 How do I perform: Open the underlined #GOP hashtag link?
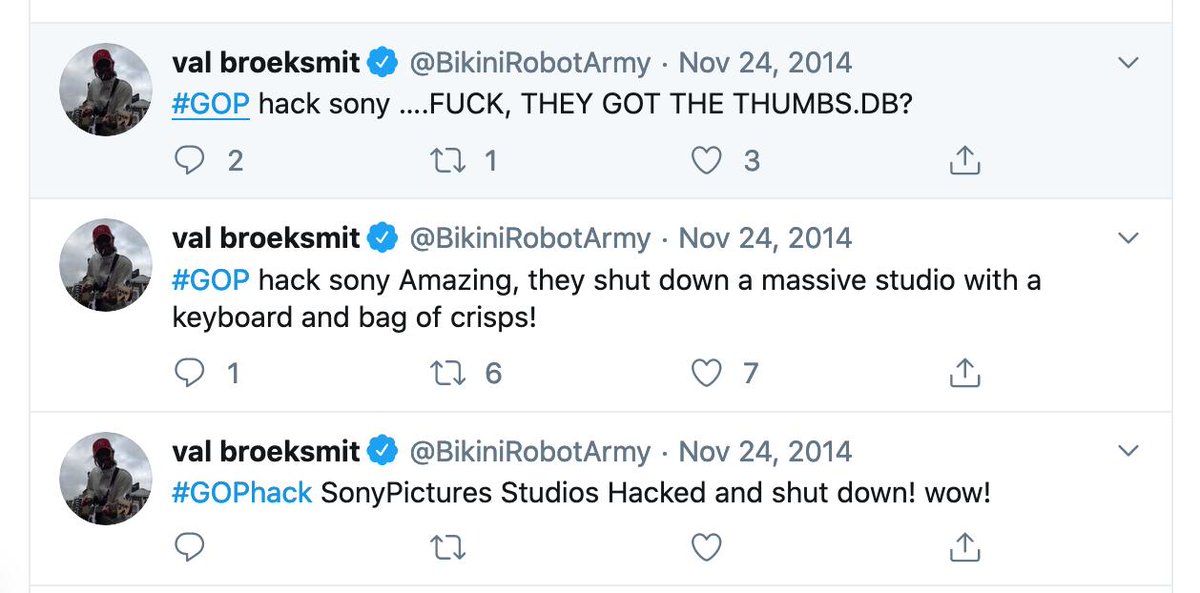(210, 104)
